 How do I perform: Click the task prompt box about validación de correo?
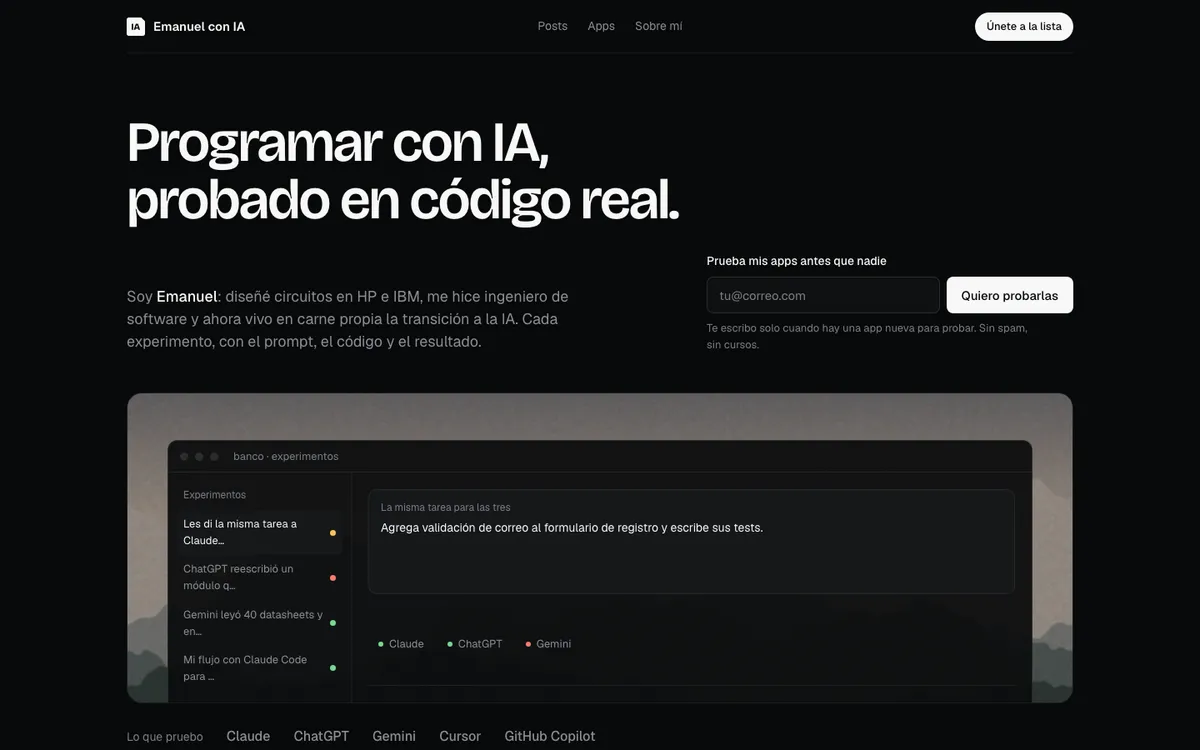click(x=691, y=541)
